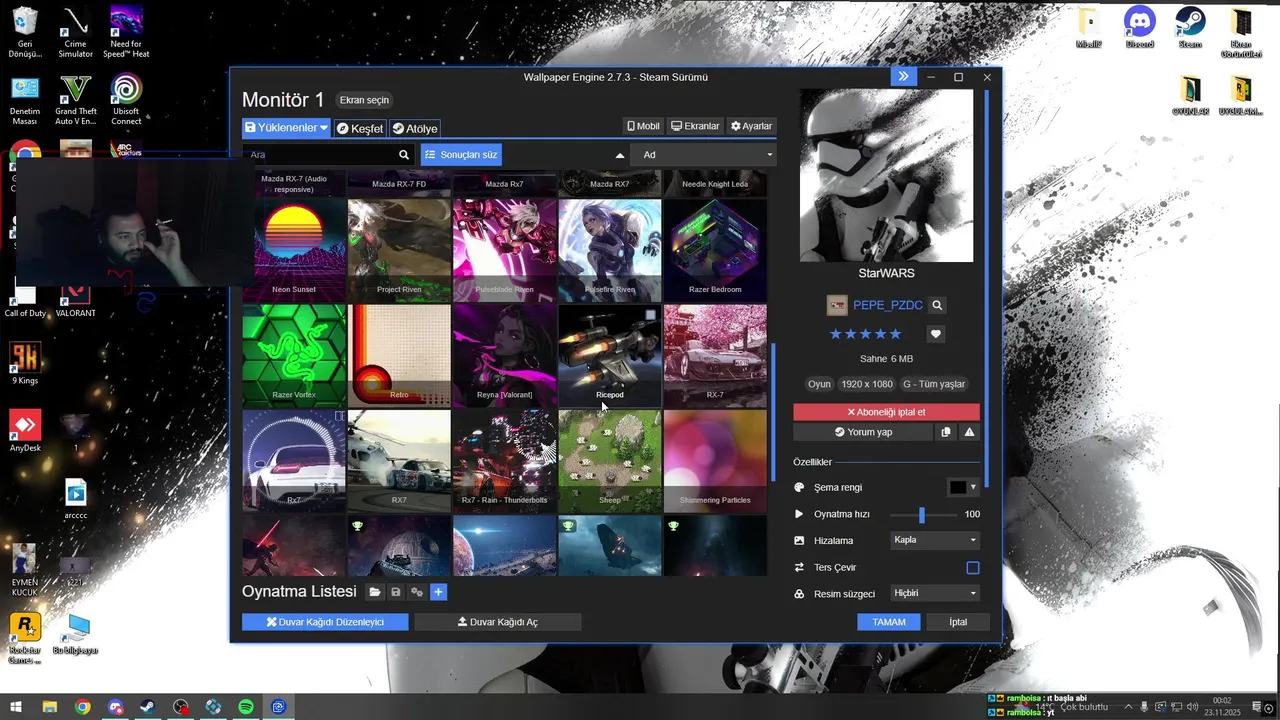This screenshot has height=720, width=1280.
Task: Open Chrome from the taskbar
Action: coord(82,707)
